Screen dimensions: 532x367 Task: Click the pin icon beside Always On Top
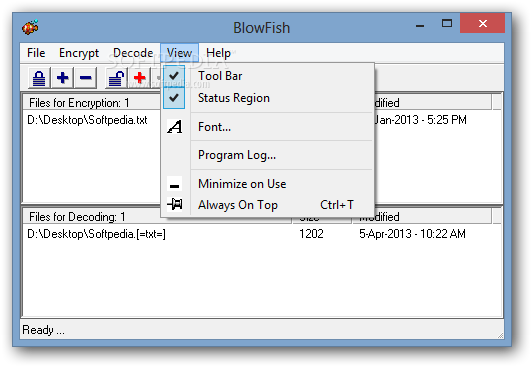tap(175, 204)
